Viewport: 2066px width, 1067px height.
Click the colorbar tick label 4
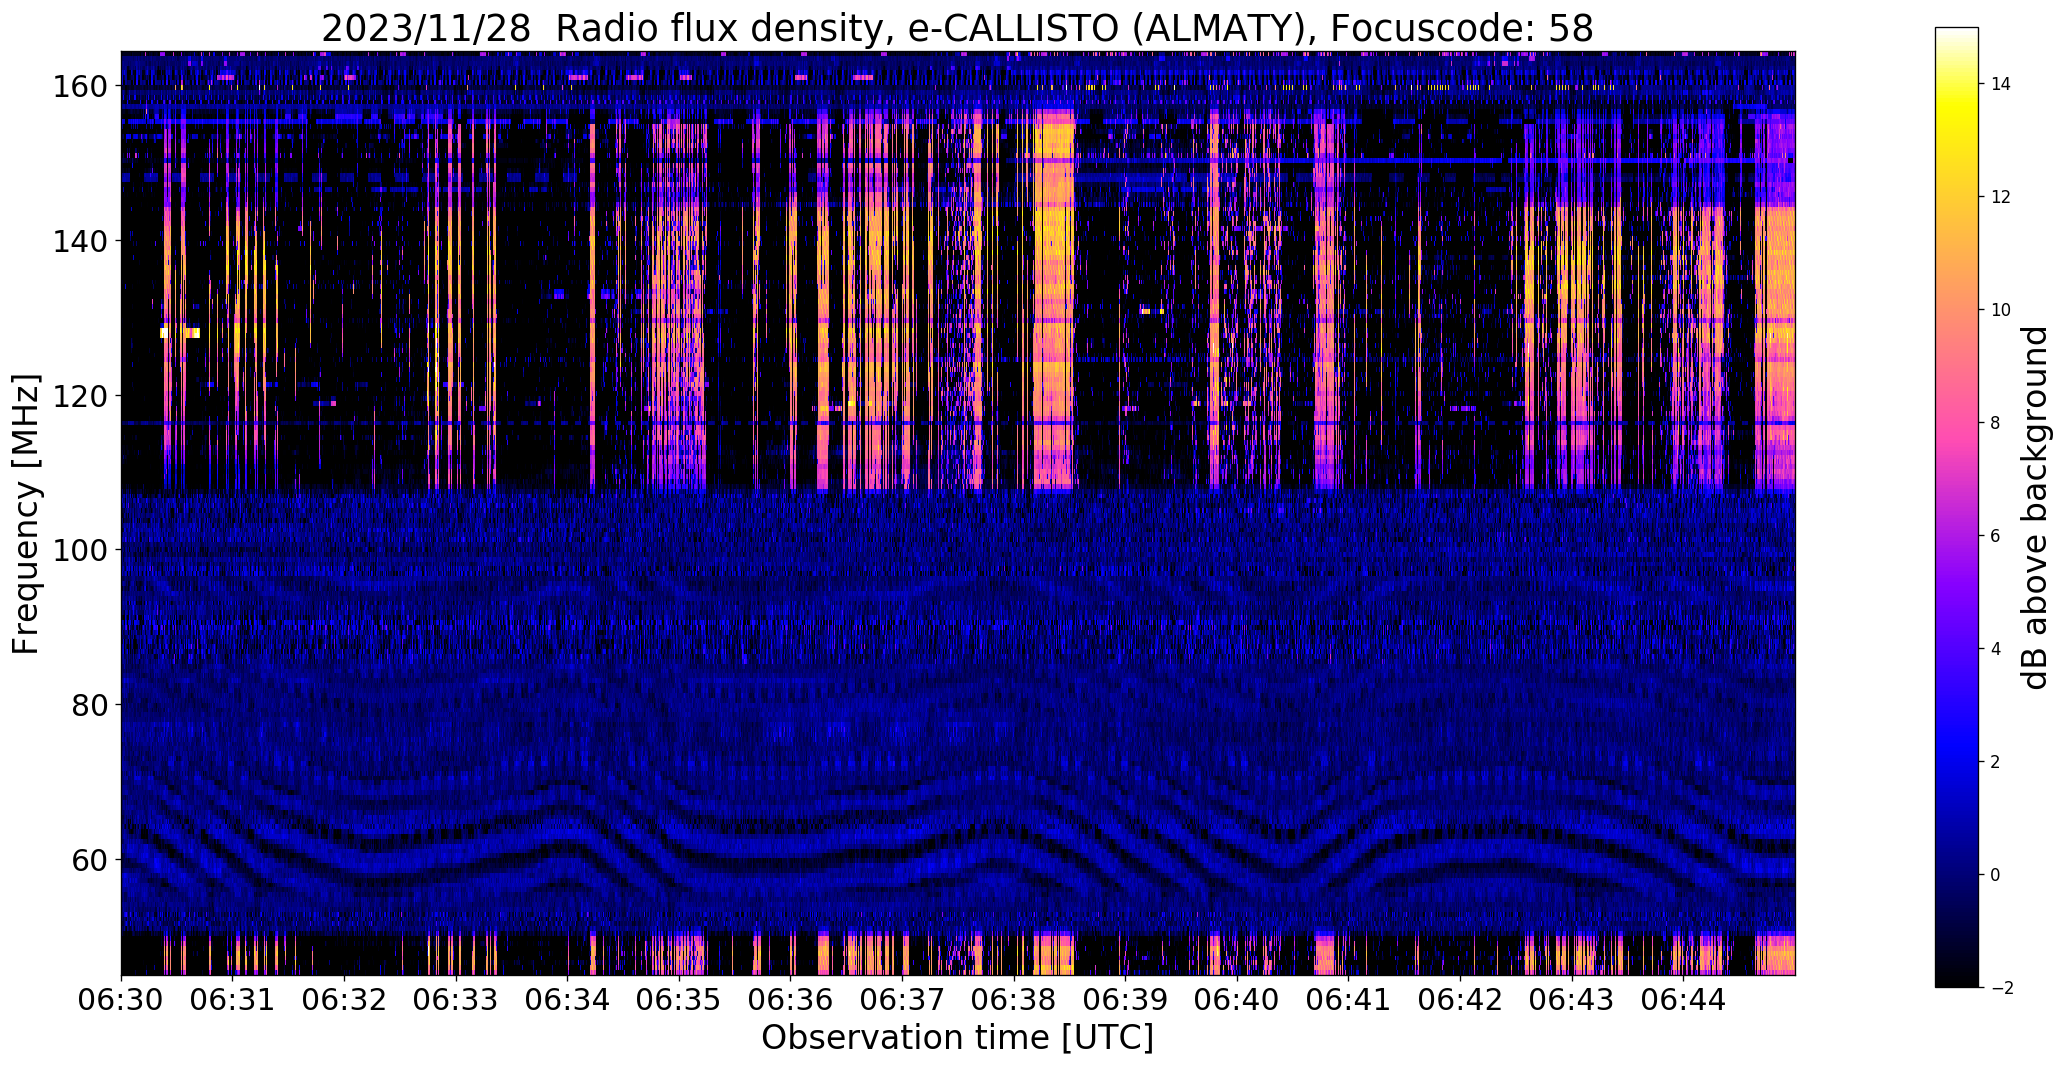click(1996, 649)
